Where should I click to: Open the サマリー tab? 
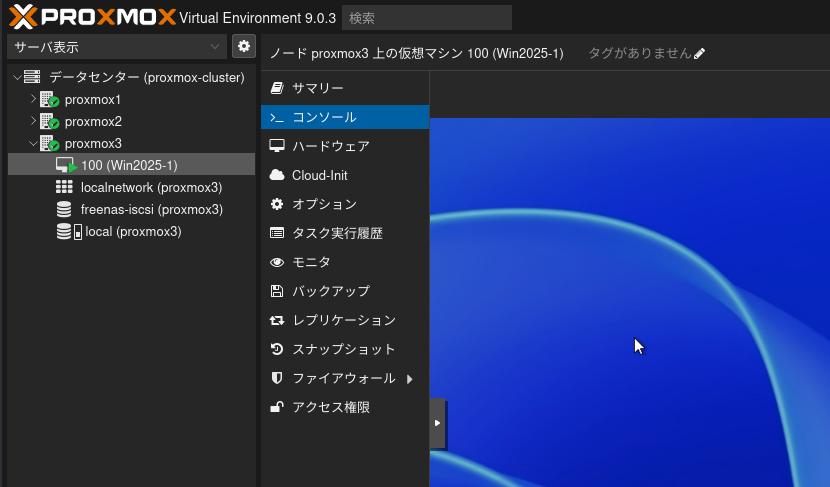coord(345,88)
